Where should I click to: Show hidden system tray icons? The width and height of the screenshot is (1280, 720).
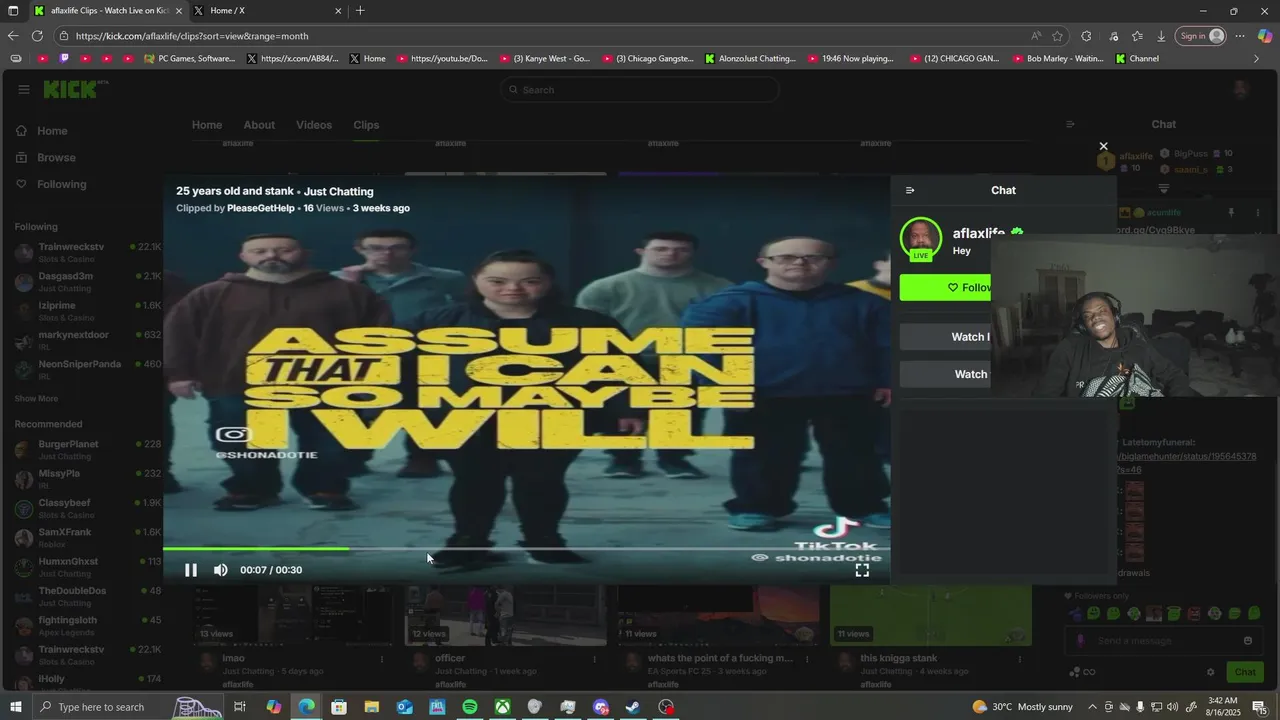(1092, 707)
